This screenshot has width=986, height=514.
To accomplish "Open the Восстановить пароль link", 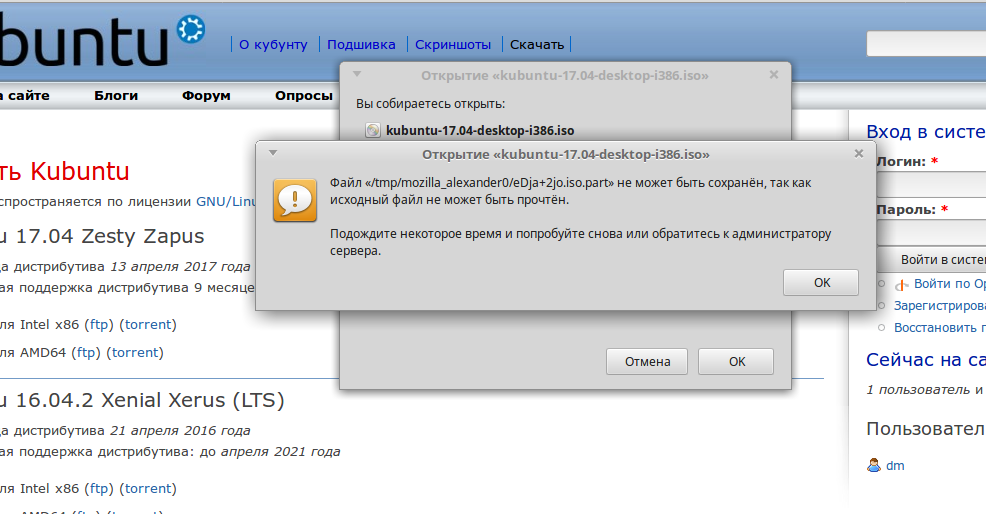I will [x=940, y=328].
